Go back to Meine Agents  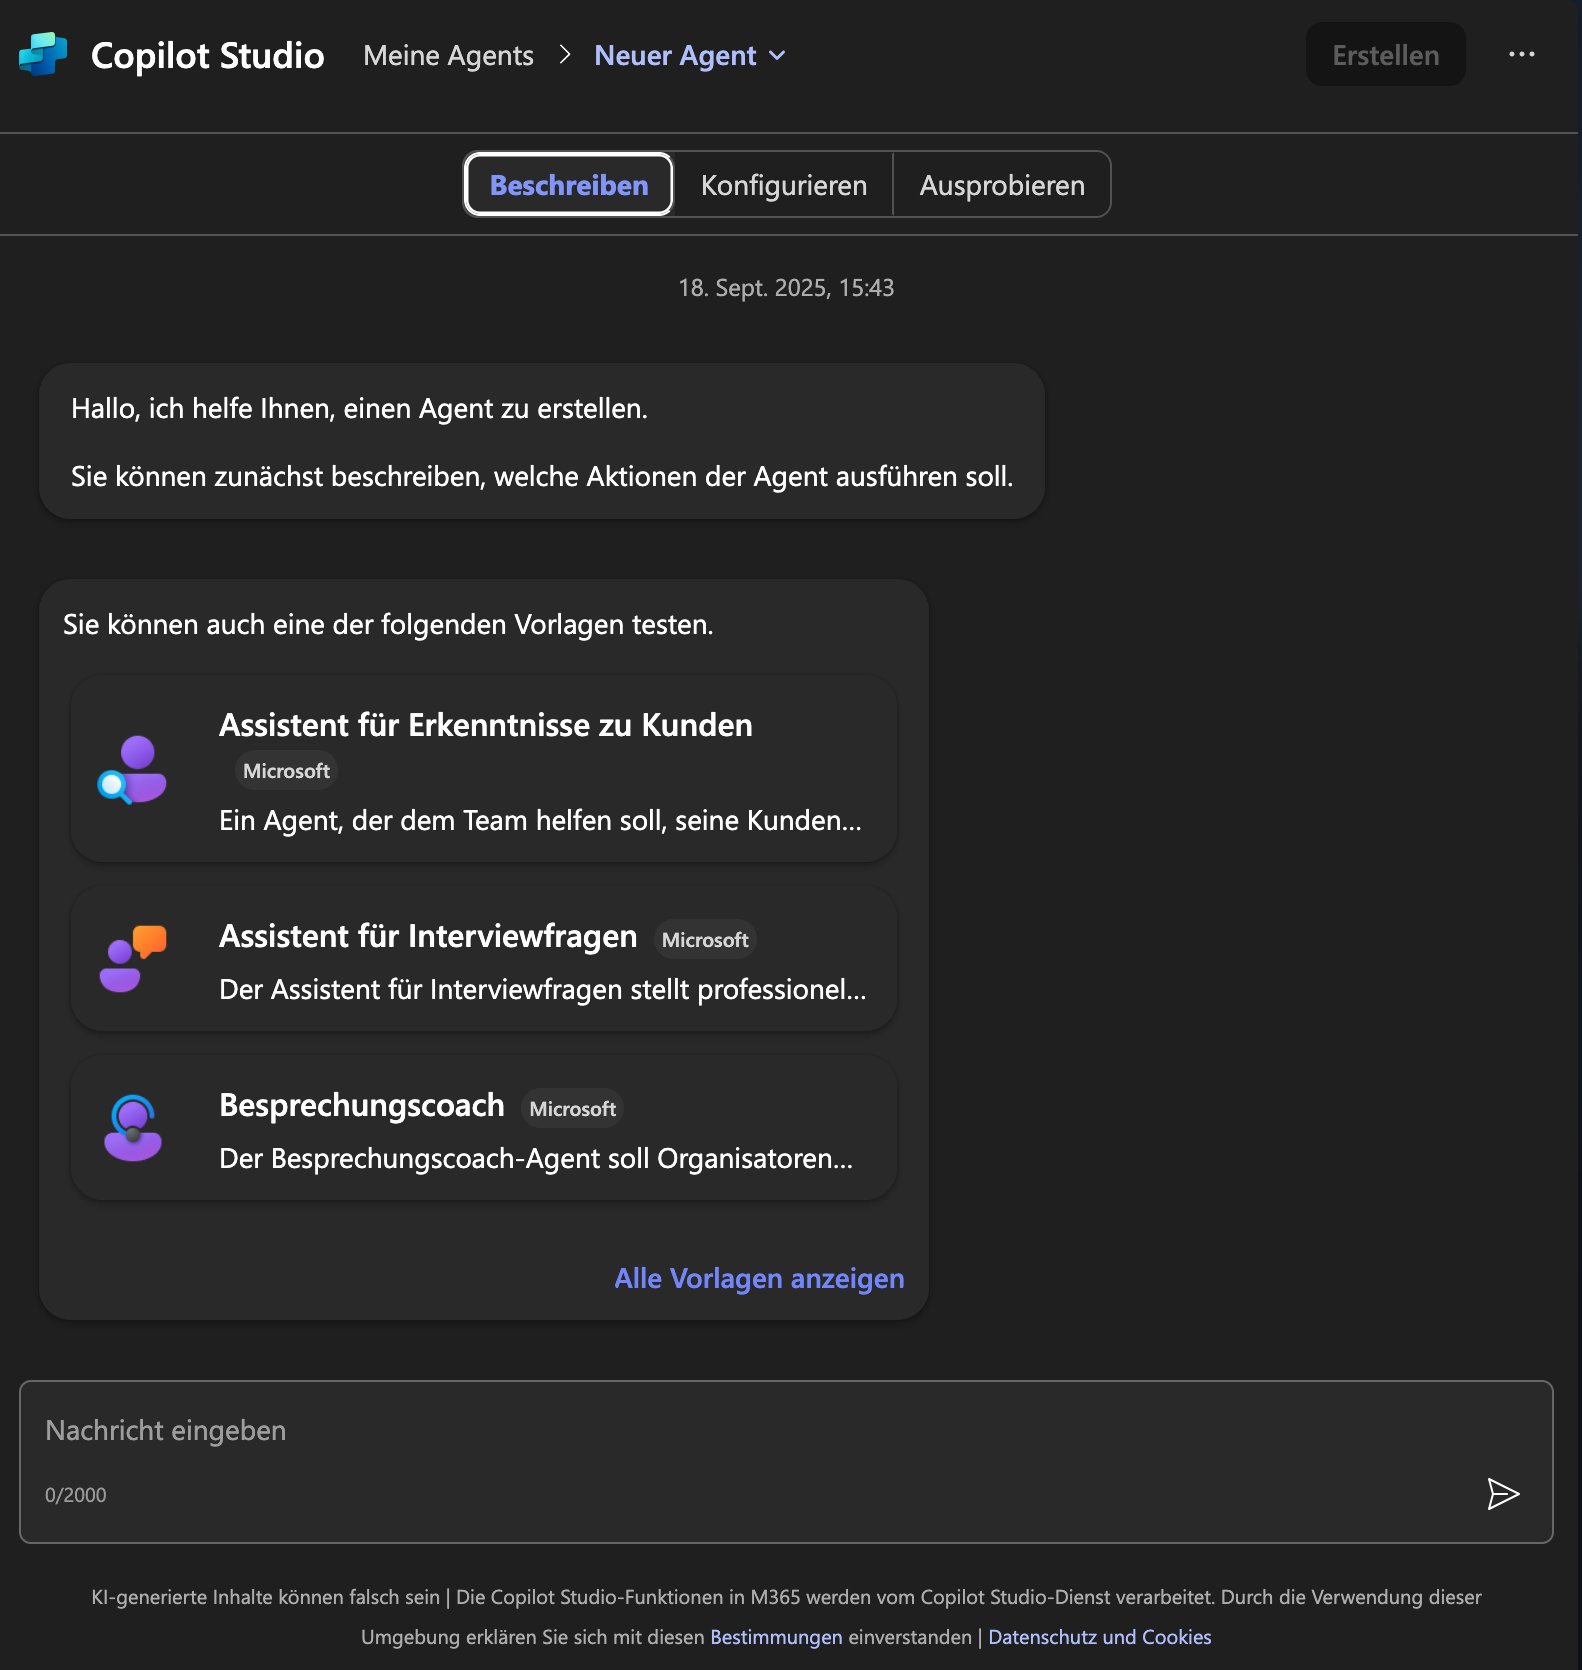pos(448,56)
